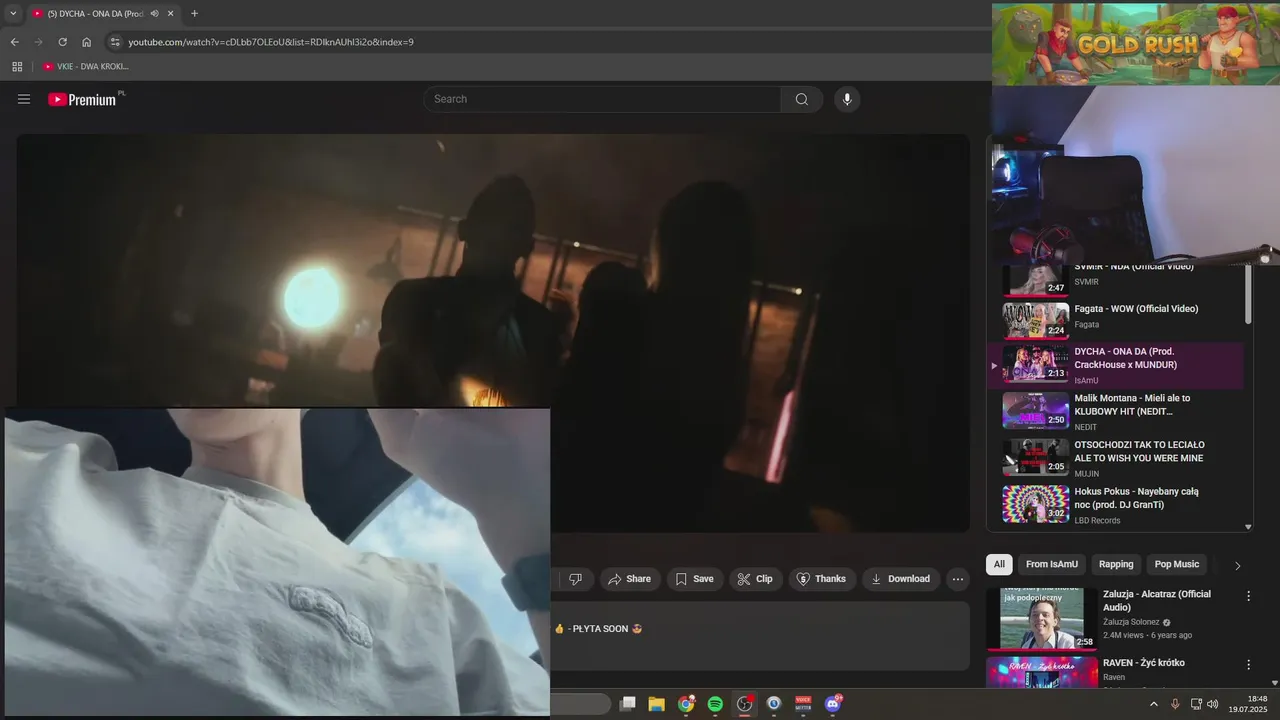Create a Clip of the video
The width and height of the screenshot is (1280, 720).
(x=755, y=579)
